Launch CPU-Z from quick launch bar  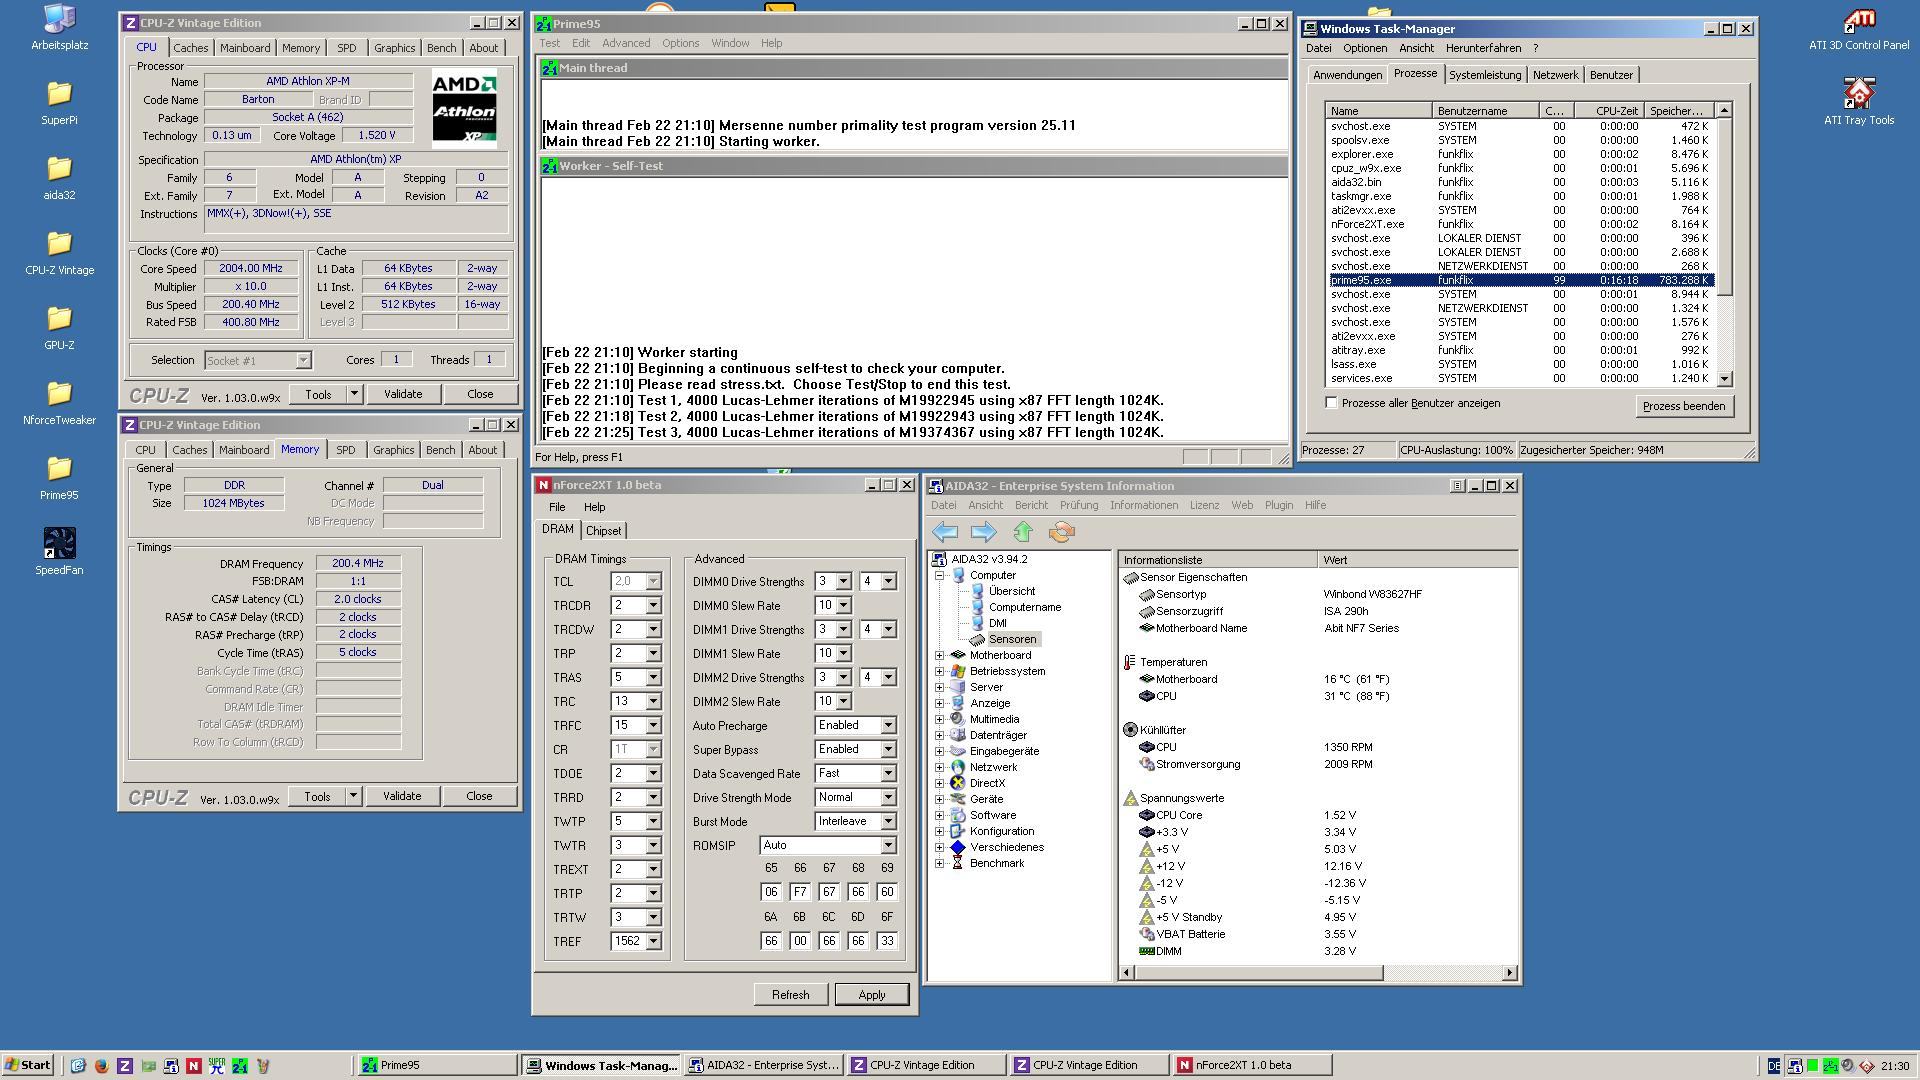pyautogui.click(x=125, y=1065)
